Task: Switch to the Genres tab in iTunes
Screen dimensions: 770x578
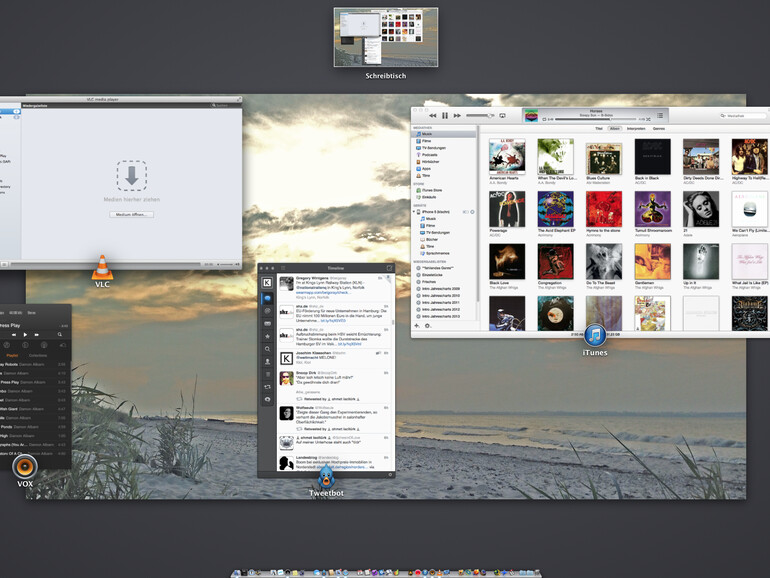Action: [660, 129]
